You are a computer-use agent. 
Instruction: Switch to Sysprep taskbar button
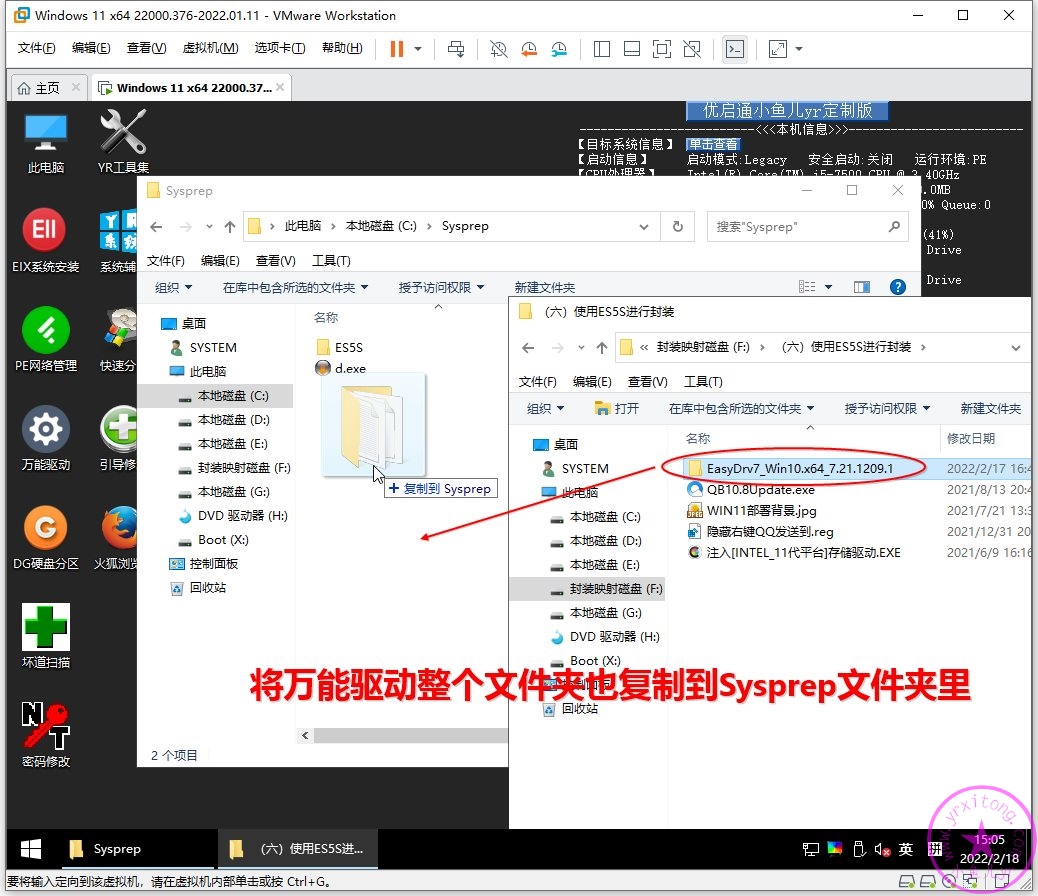click(137, 849)
